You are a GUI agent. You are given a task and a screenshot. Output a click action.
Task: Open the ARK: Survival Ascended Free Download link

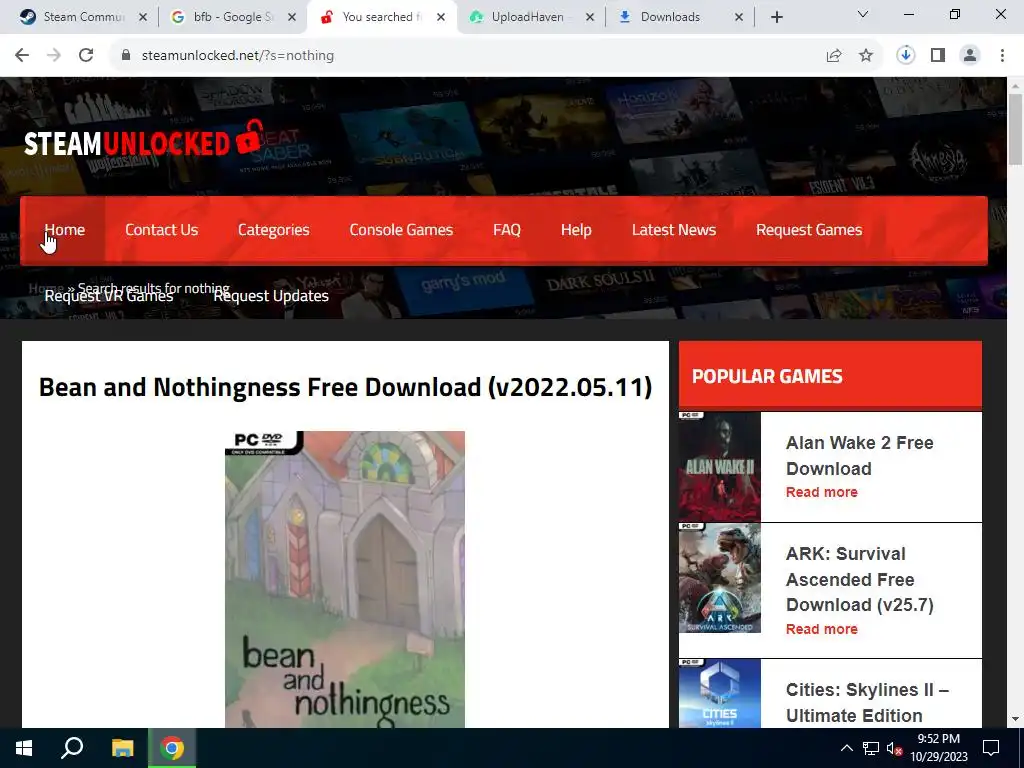tap(859, 579)
